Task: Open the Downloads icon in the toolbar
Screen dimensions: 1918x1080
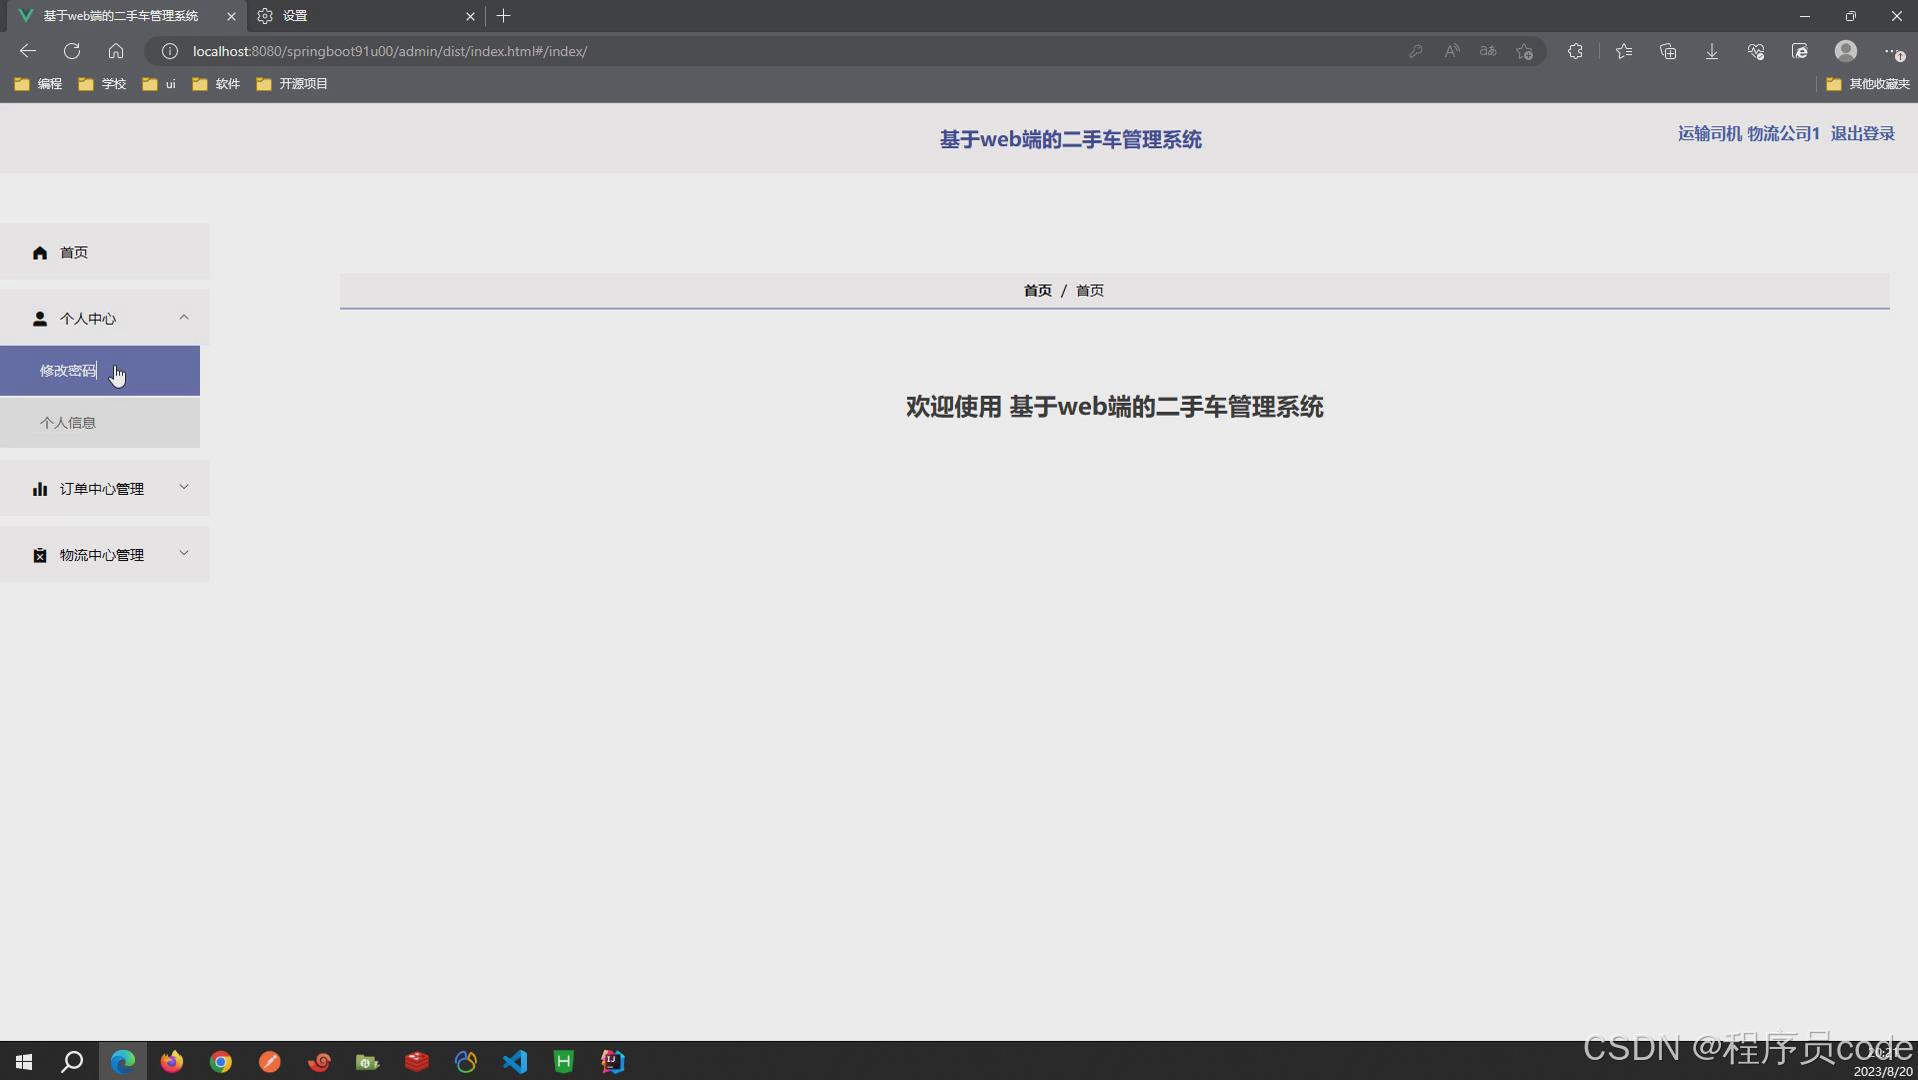Action: tap(1712, 51)
